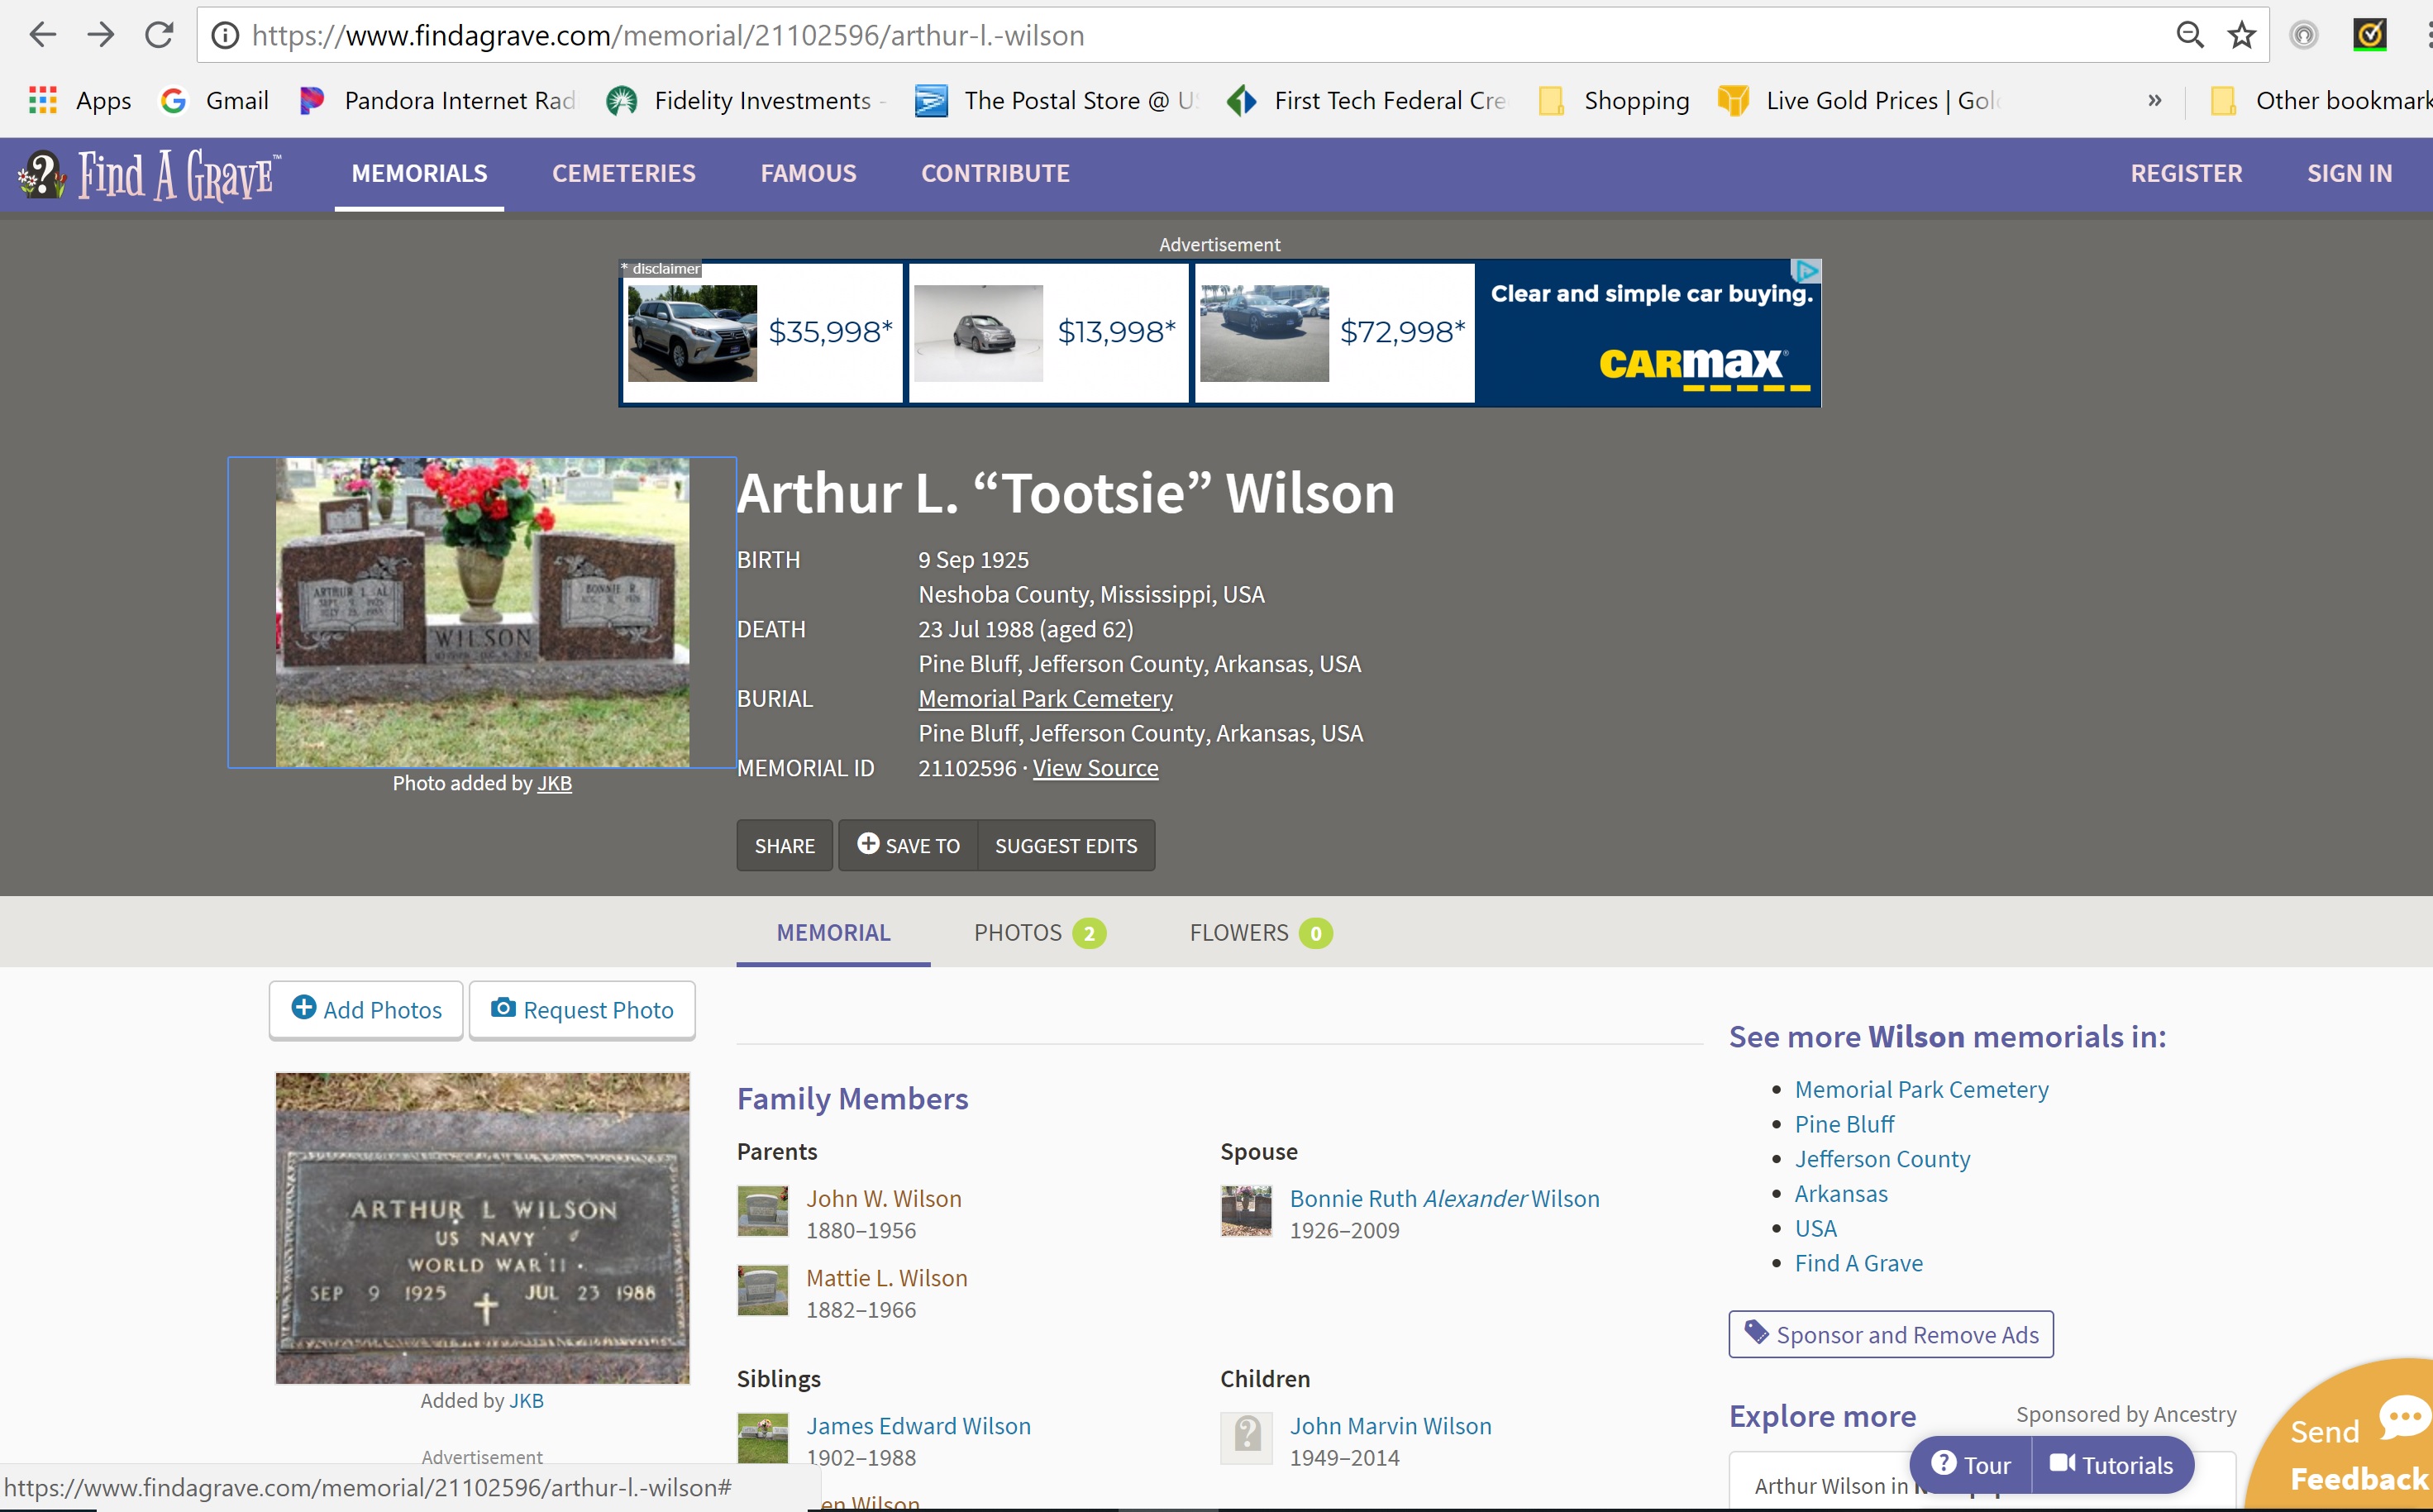Click the $13,998 car ad tile

point(1048,333)
